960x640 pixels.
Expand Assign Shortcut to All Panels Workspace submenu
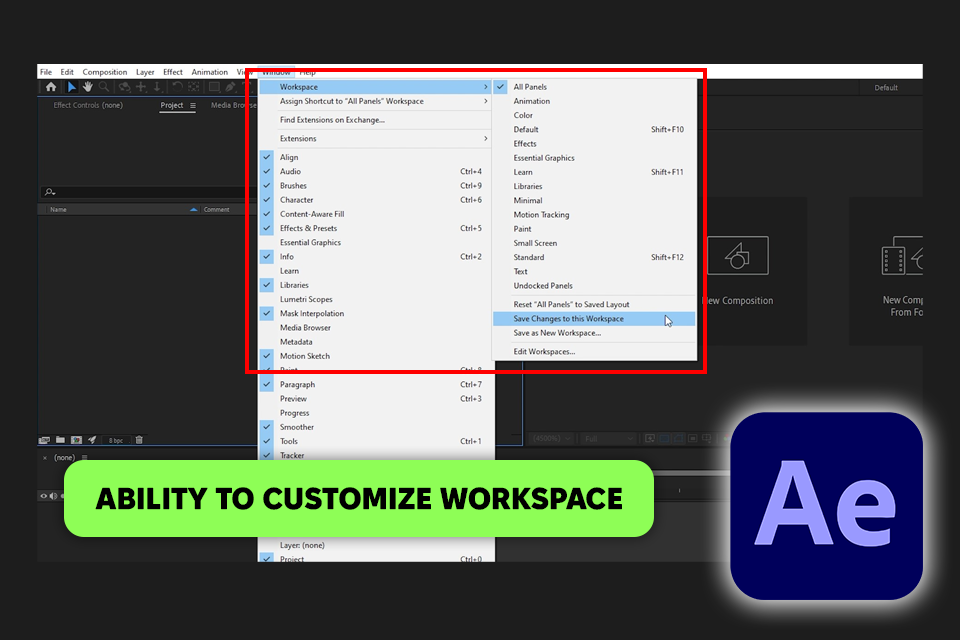click(x=486, y=101)
